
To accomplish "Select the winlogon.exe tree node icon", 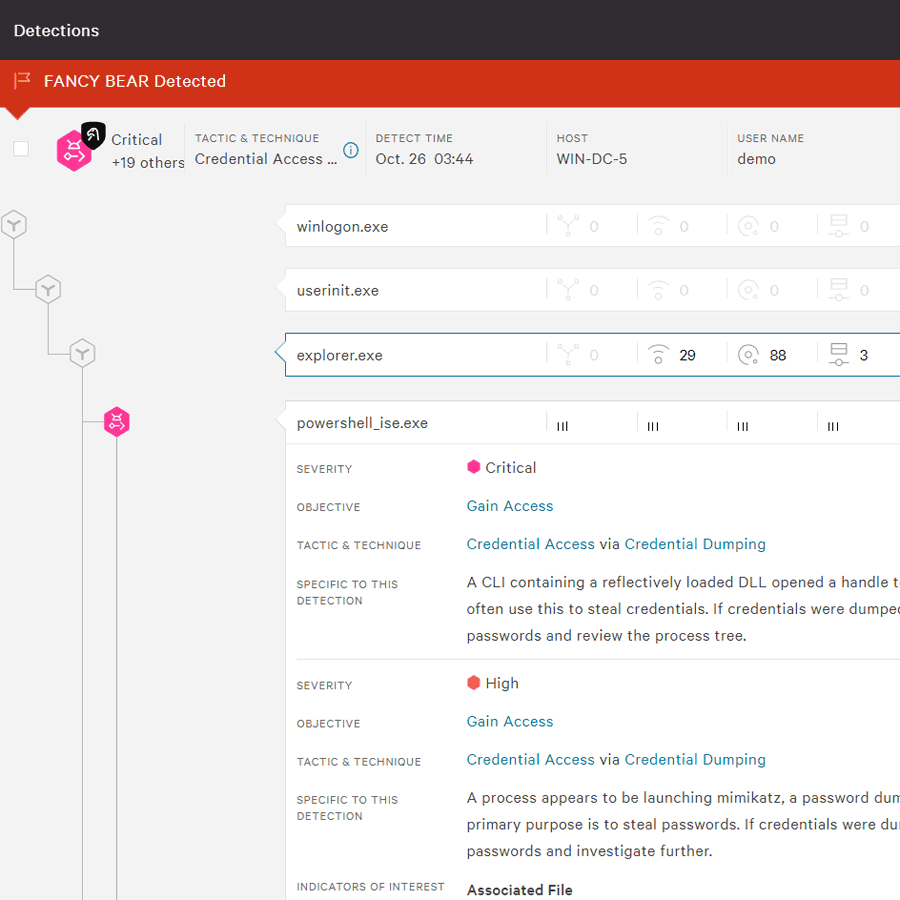I will 13,224.
